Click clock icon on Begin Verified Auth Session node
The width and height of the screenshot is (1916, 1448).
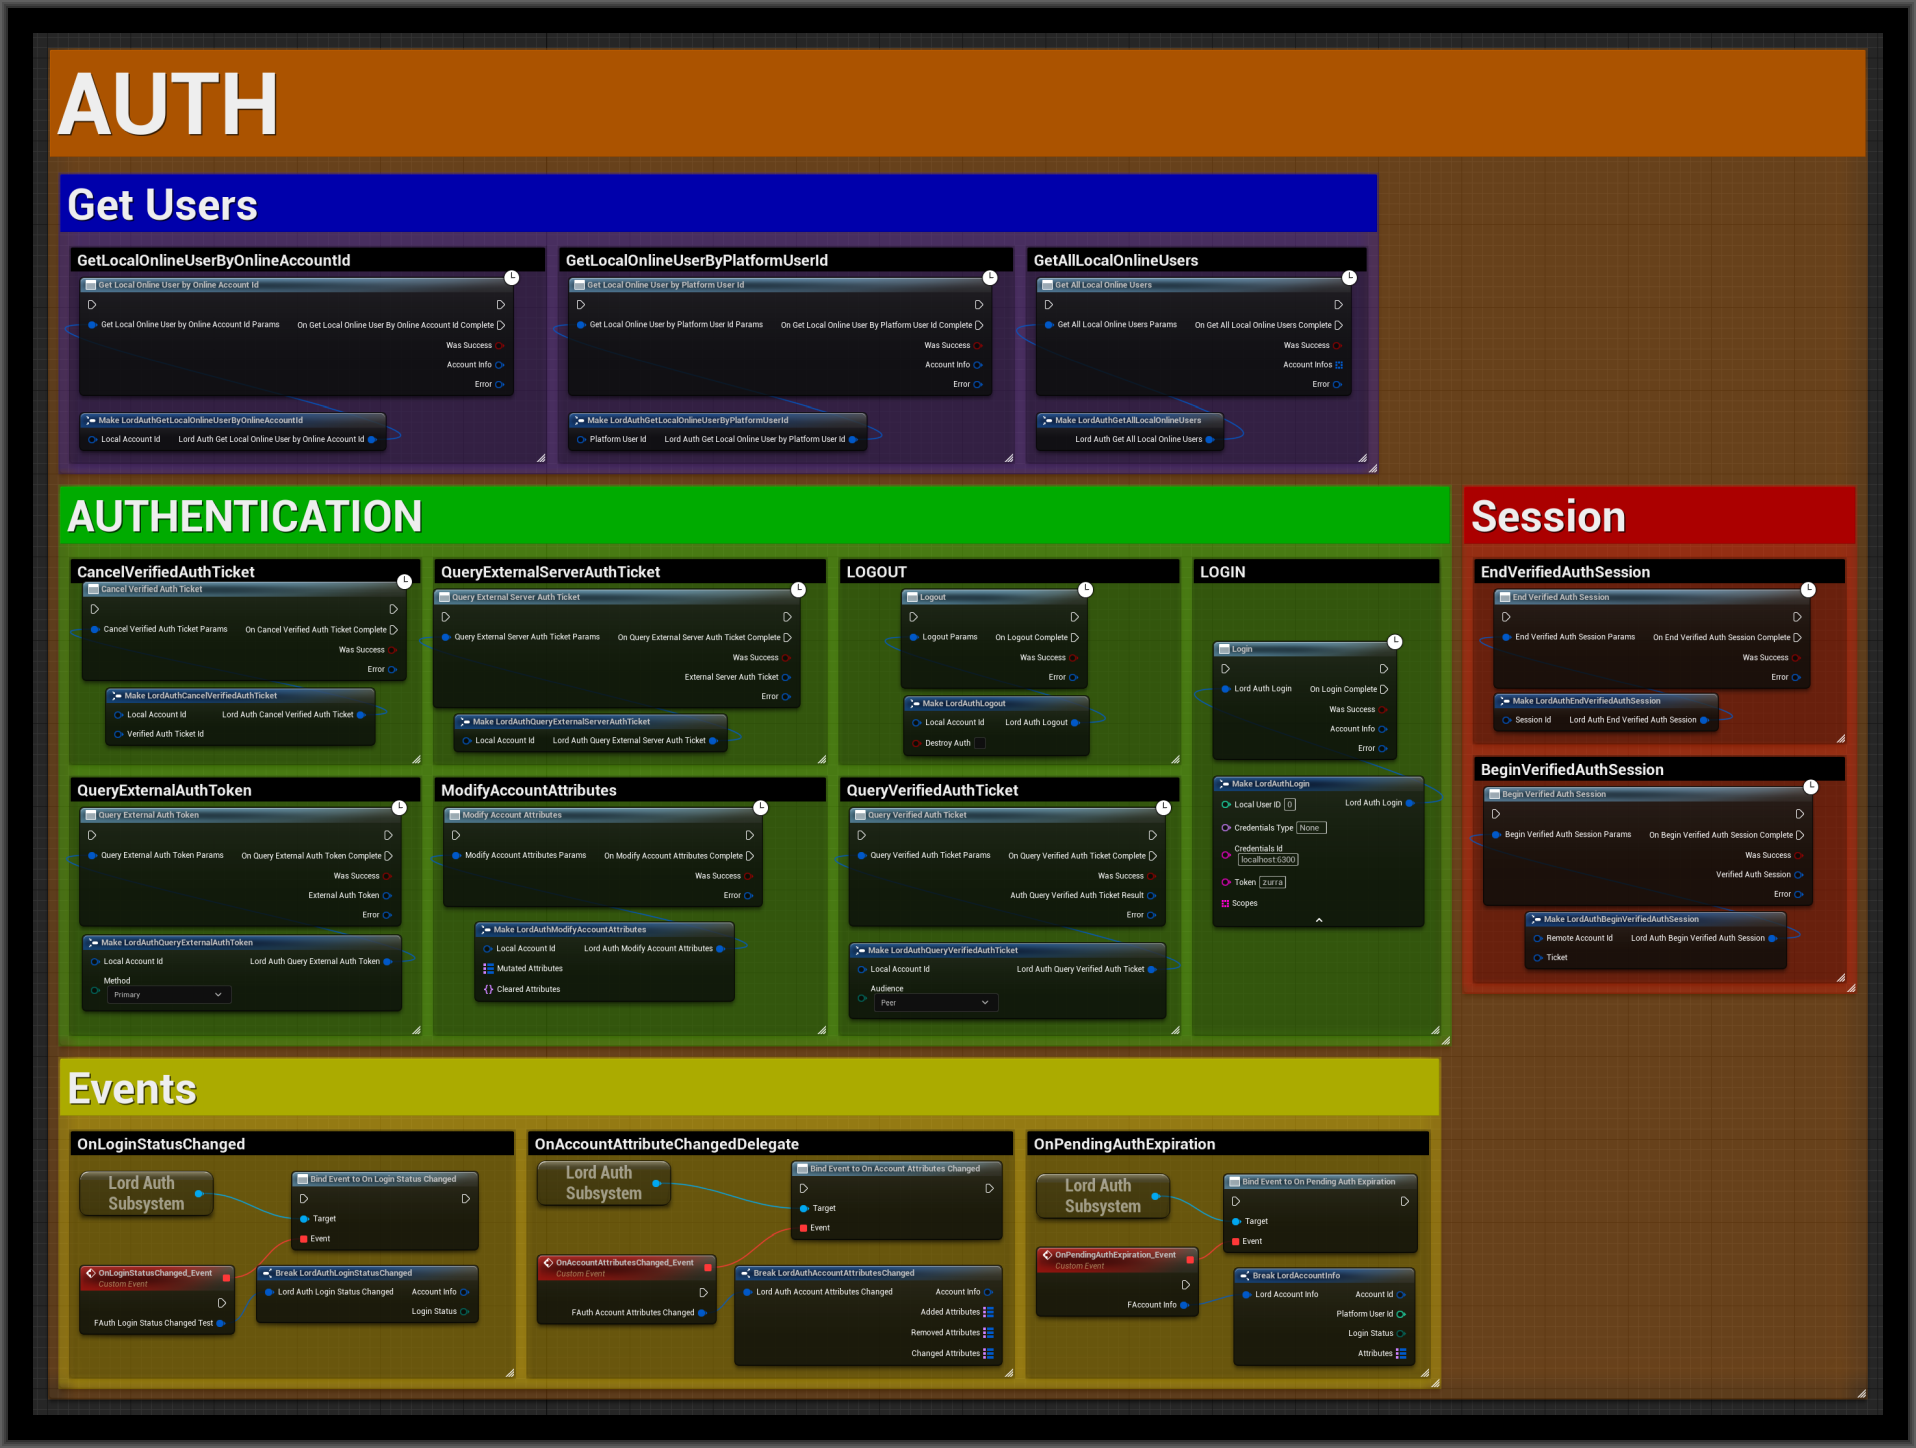click(x=1810, y=787)
